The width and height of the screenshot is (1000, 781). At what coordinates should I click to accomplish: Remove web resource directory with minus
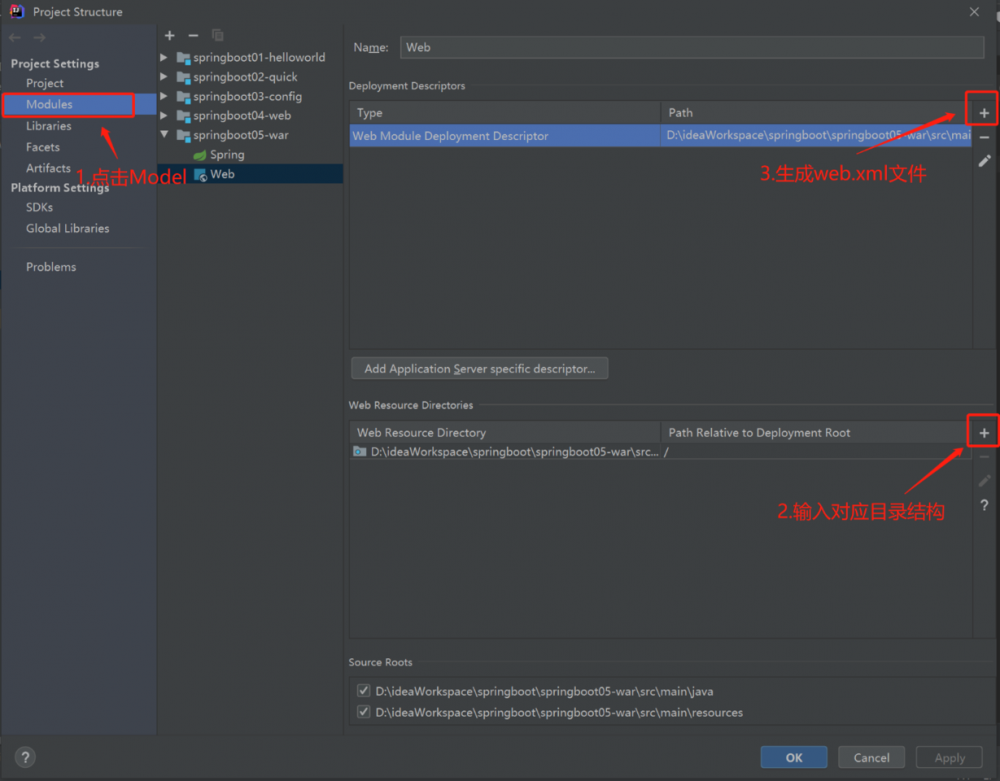click(984, 457)
